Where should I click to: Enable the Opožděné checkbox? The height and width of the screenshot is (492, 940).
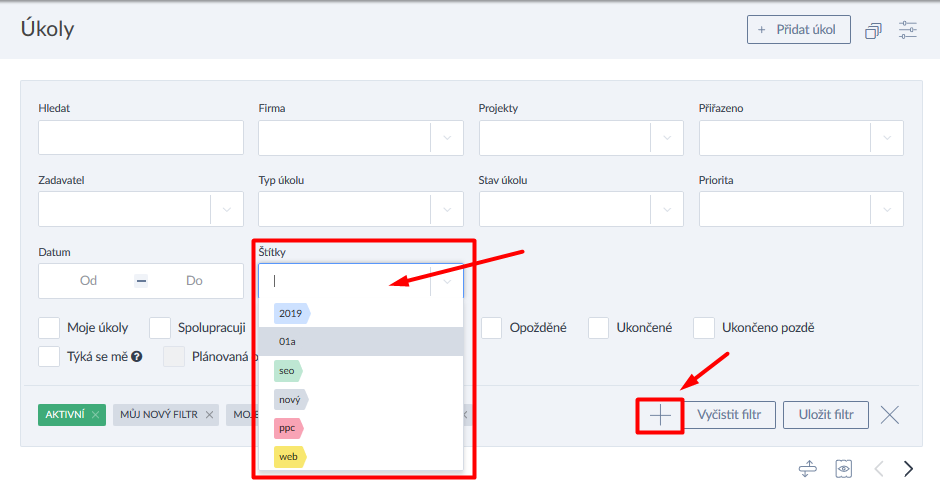point(492,328)
